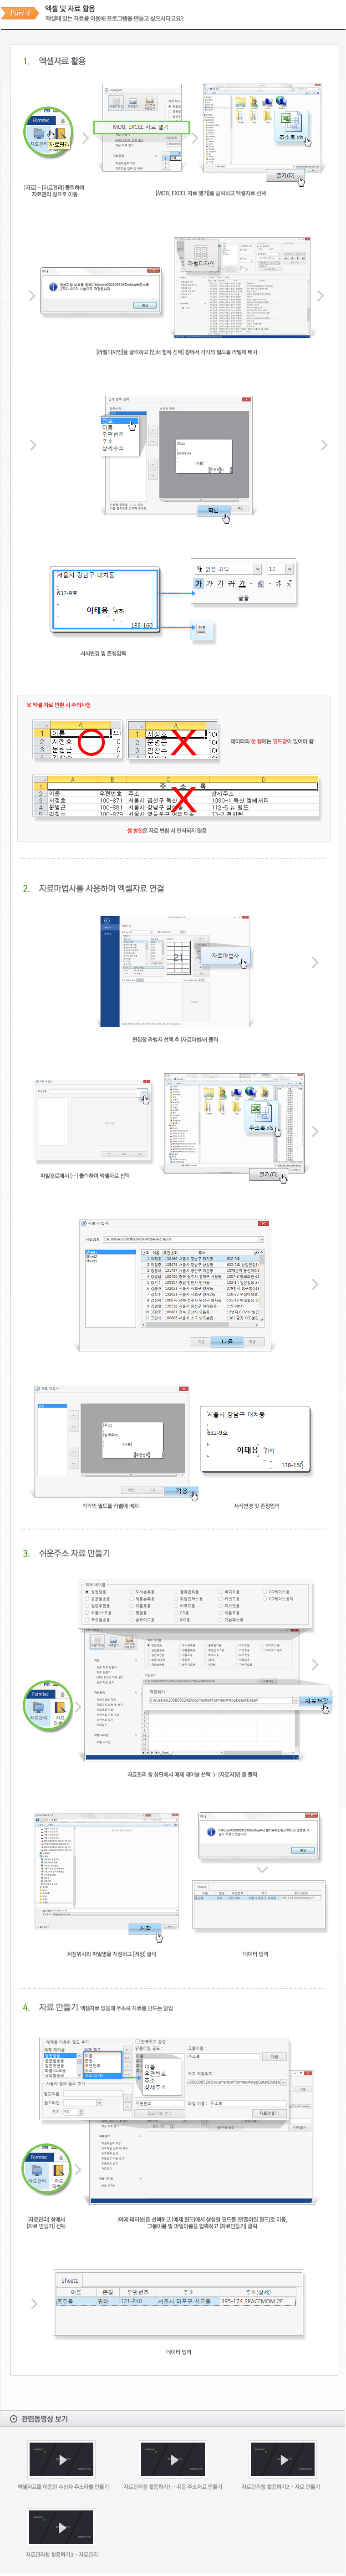The image size is (346, 2576).
Task: Go to next slide beside 자료 미법사 sheet list
Action: tap(314, 1284)
